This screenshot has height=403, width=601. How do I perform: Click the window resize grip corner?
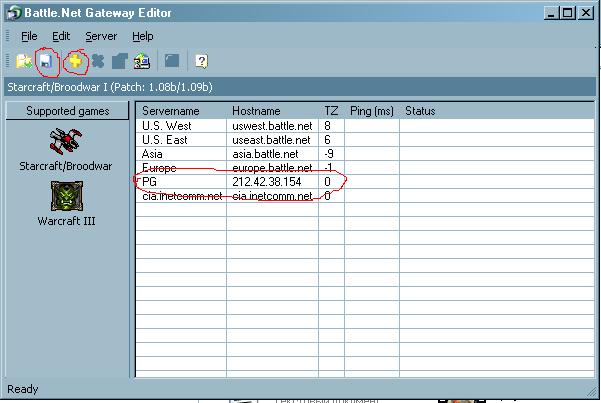592,391
